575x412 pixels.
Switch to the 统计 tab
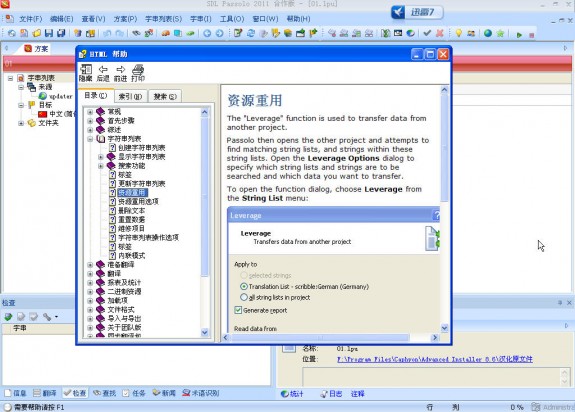pyautogui.click(x=292, y=394)
